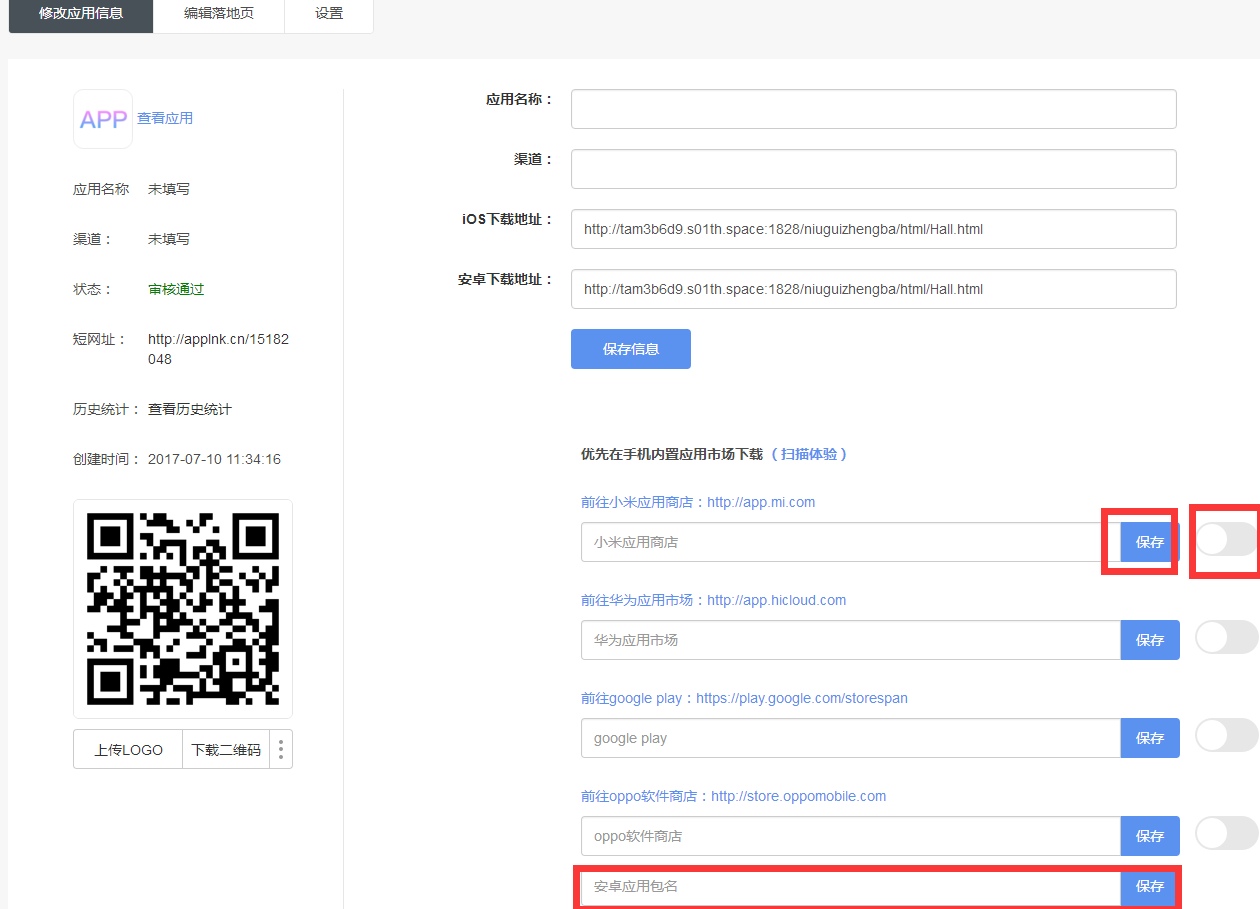Click the short URL http://applnk.cn/15182048

click(x=218, y=349)
